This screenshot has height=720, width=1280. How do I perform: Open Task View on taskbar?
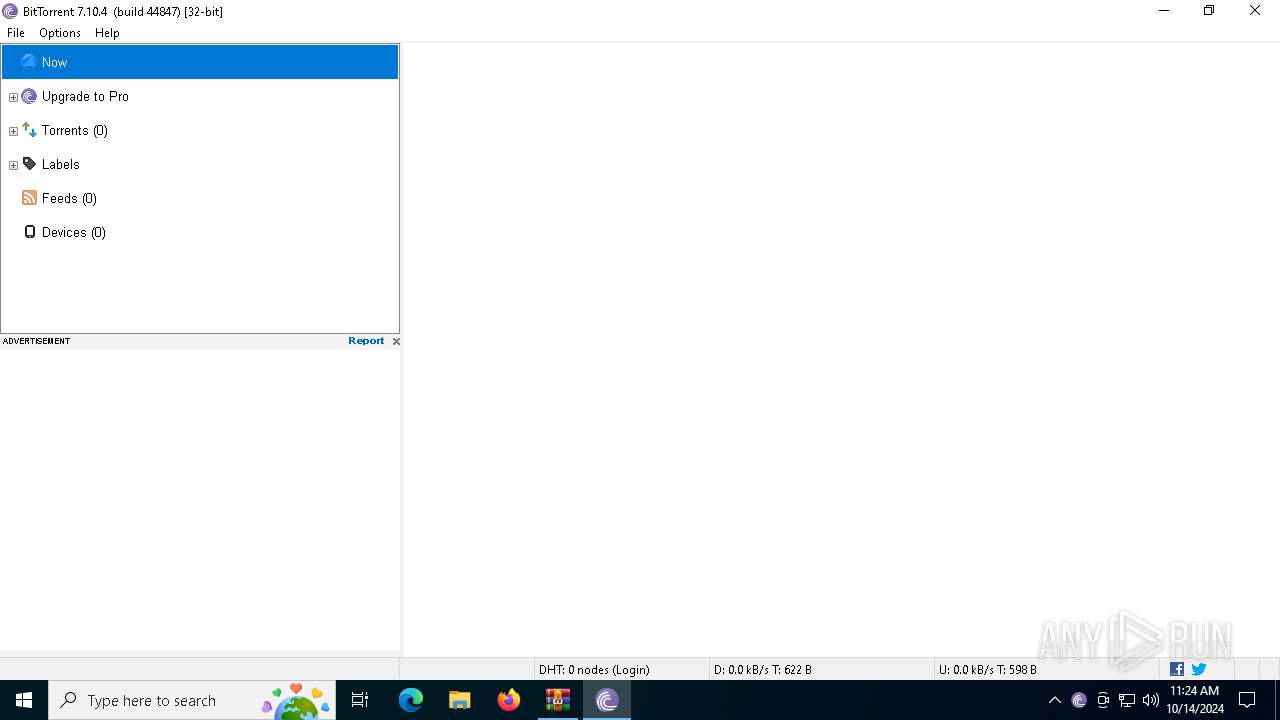click(360, 700)
